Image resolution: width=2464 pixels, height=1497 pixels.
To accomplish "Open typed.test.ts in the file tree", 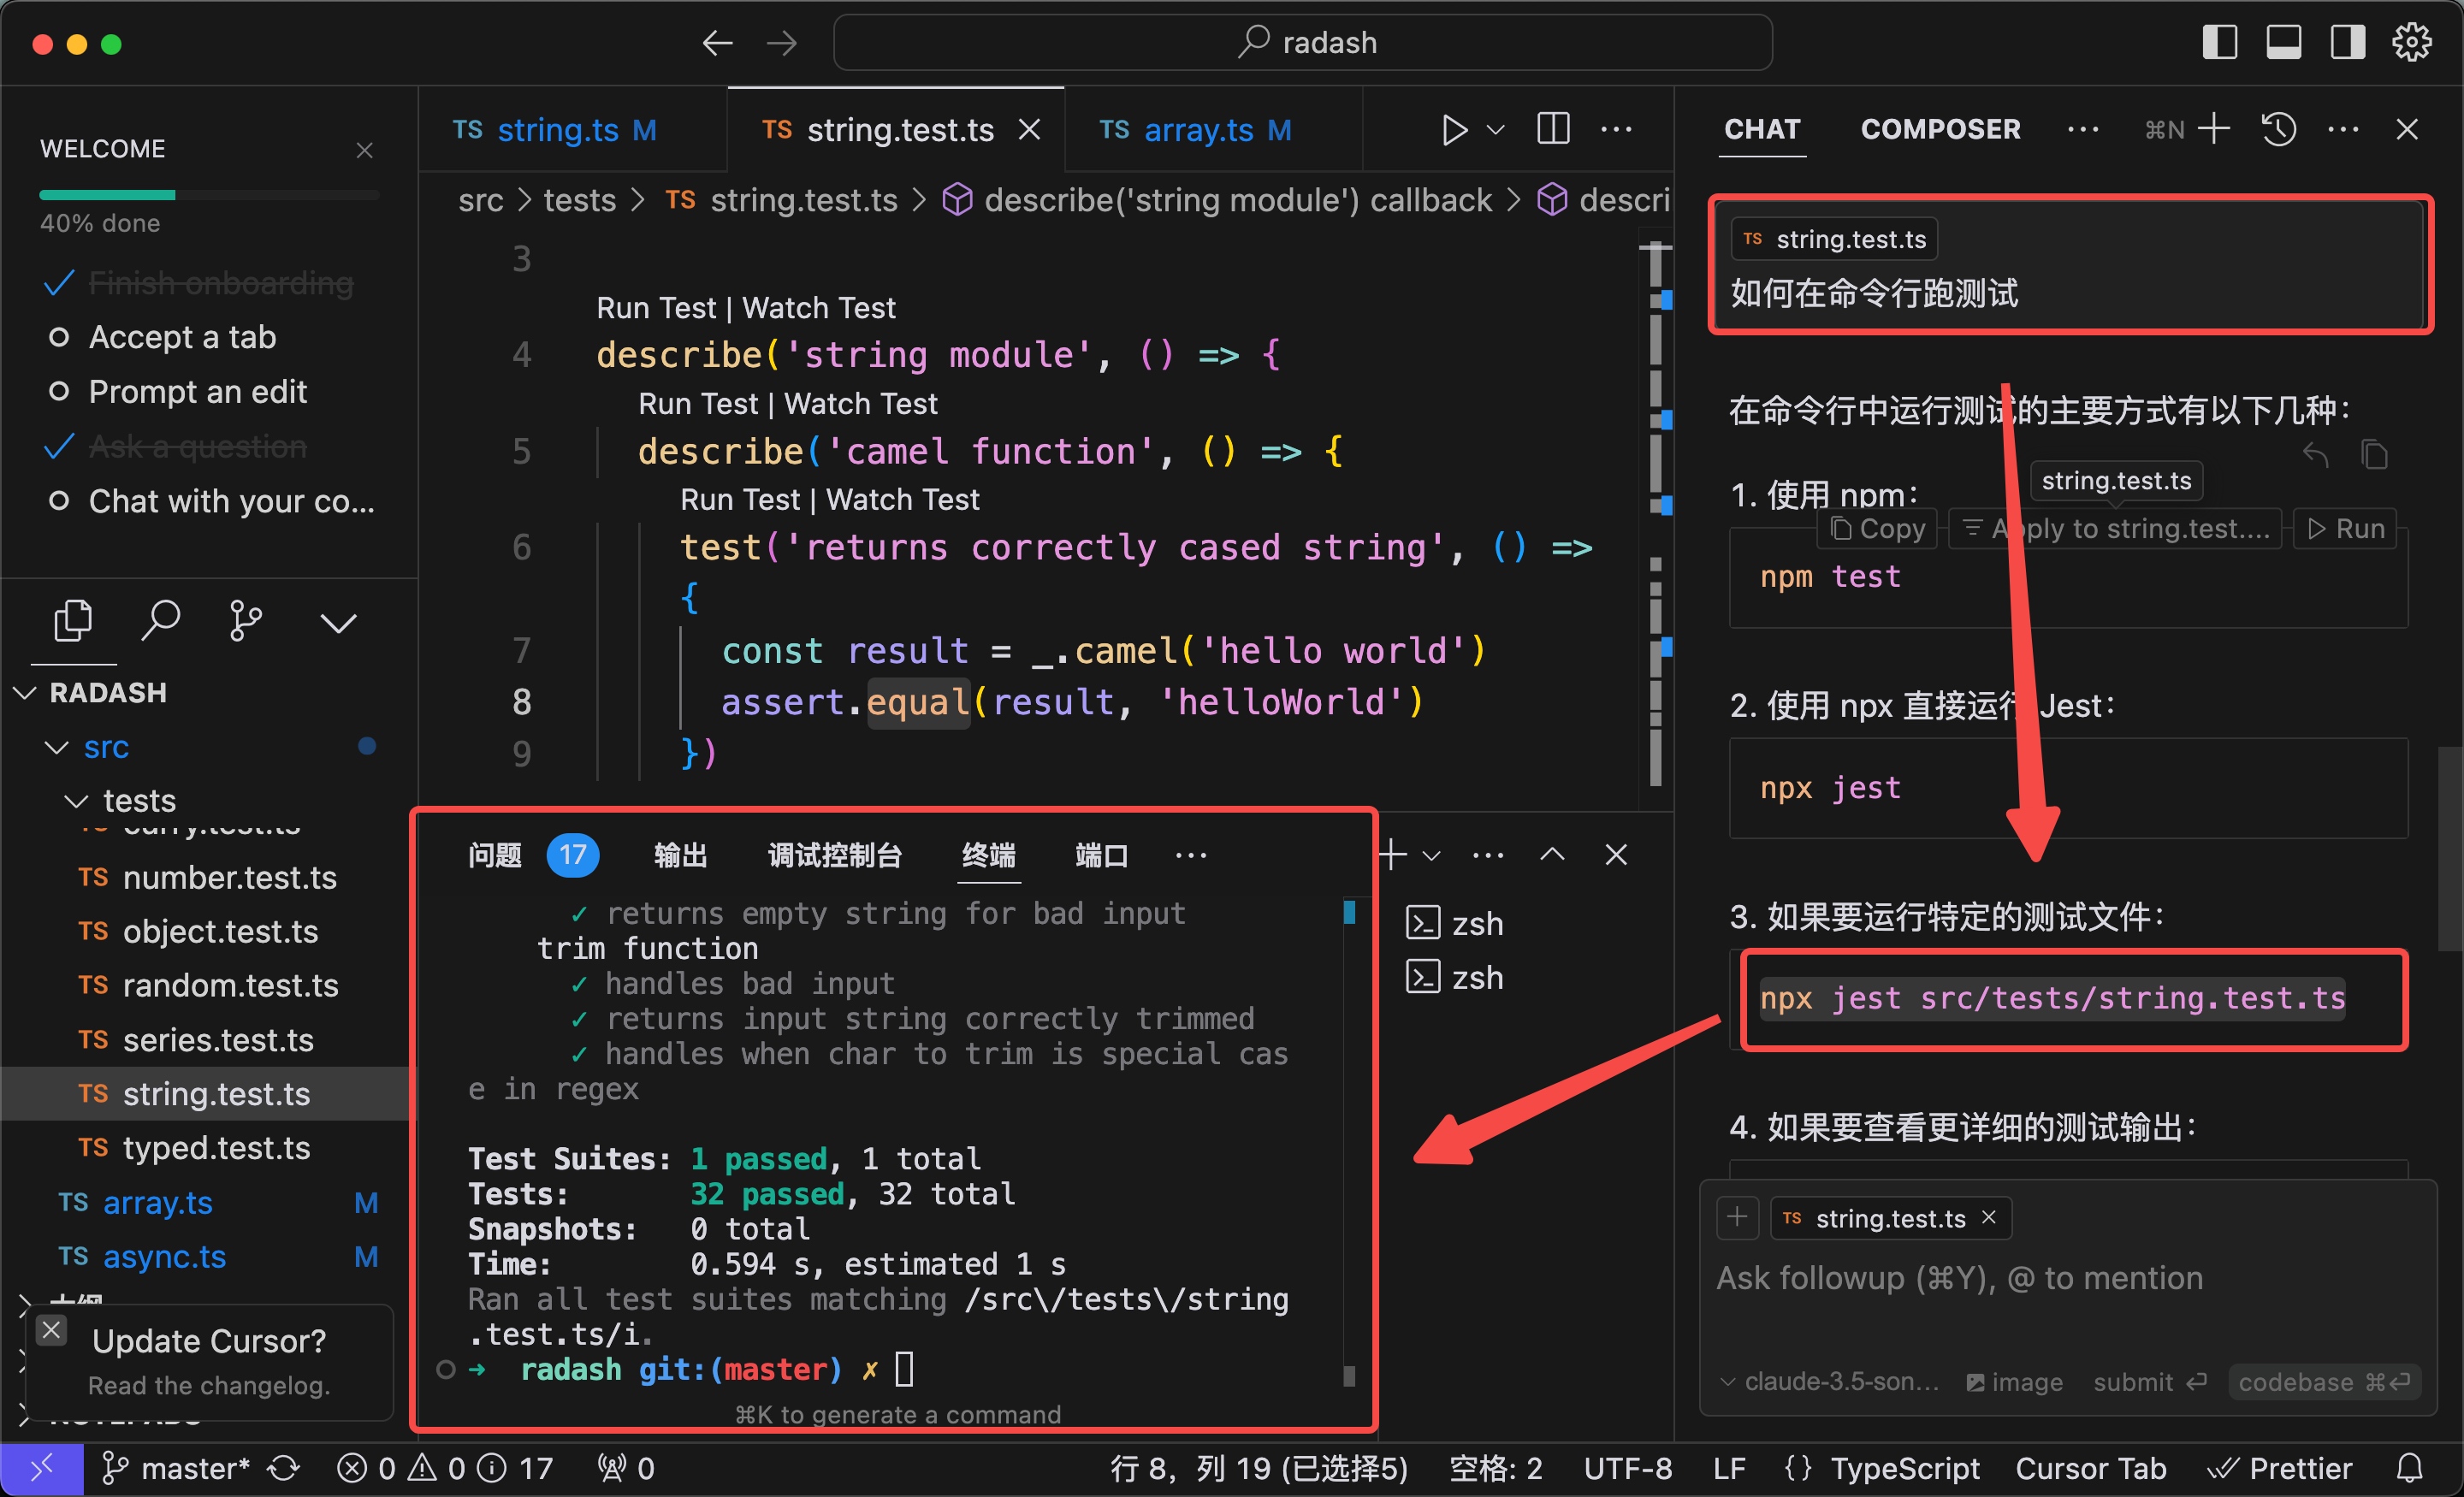I will (x=216, y=1148).
